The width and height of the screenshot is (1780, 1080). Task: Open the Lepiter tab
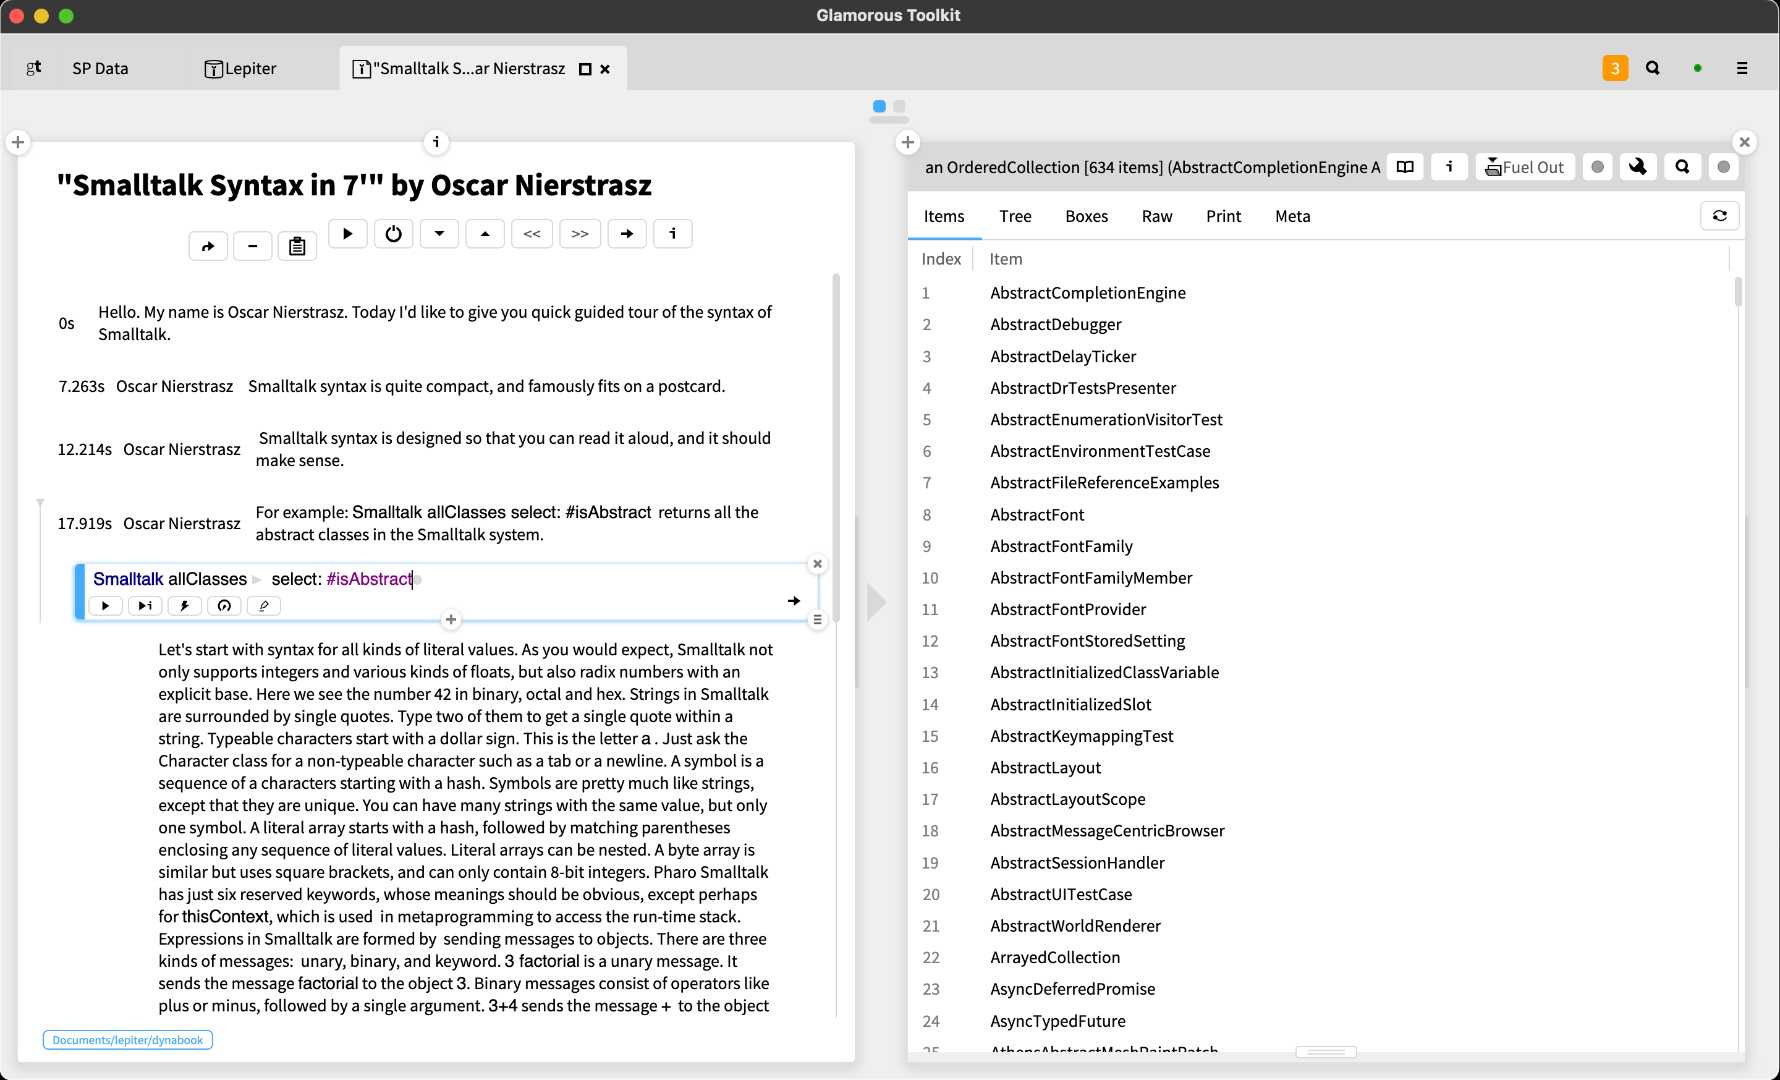[x=240, y=68]
